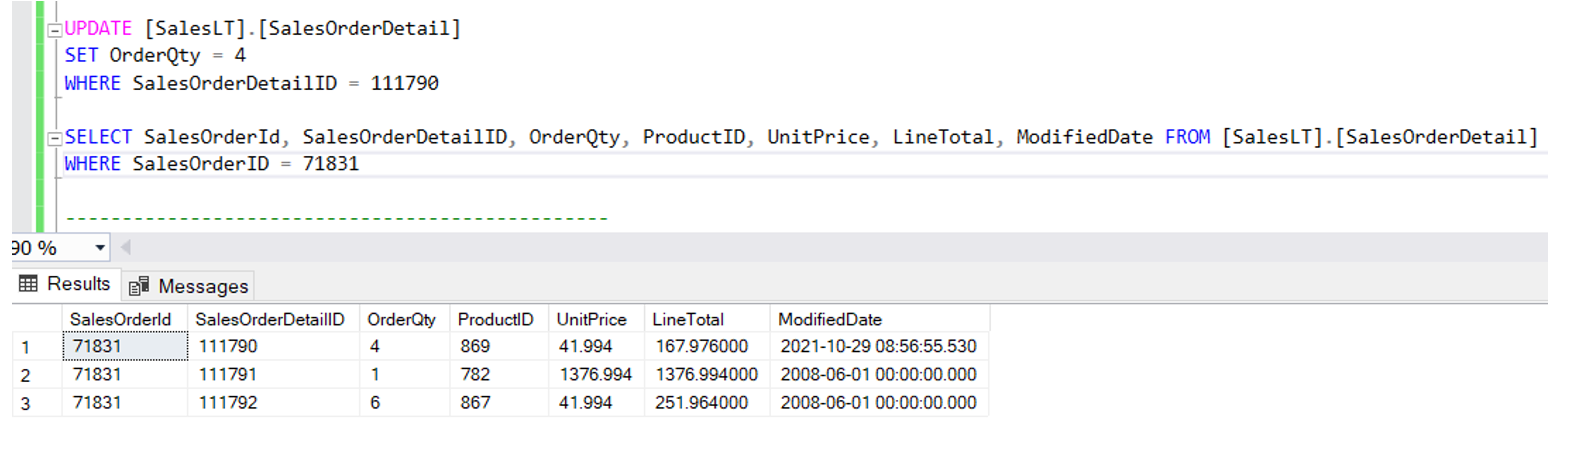Click the OrderQty column header
The height and width of the screenshot is (457, 1574).
pos(401,320)
